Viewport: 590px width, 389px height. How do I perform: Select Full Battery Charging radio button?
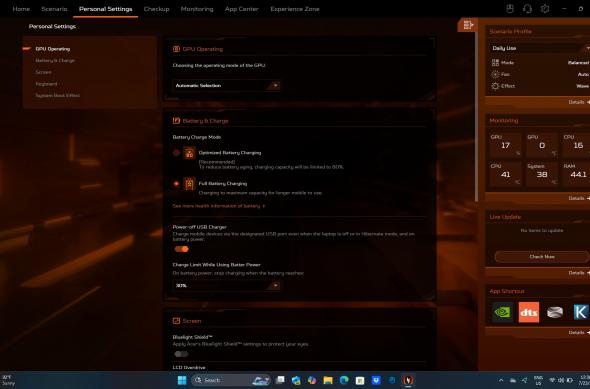[x=176, y=184]
